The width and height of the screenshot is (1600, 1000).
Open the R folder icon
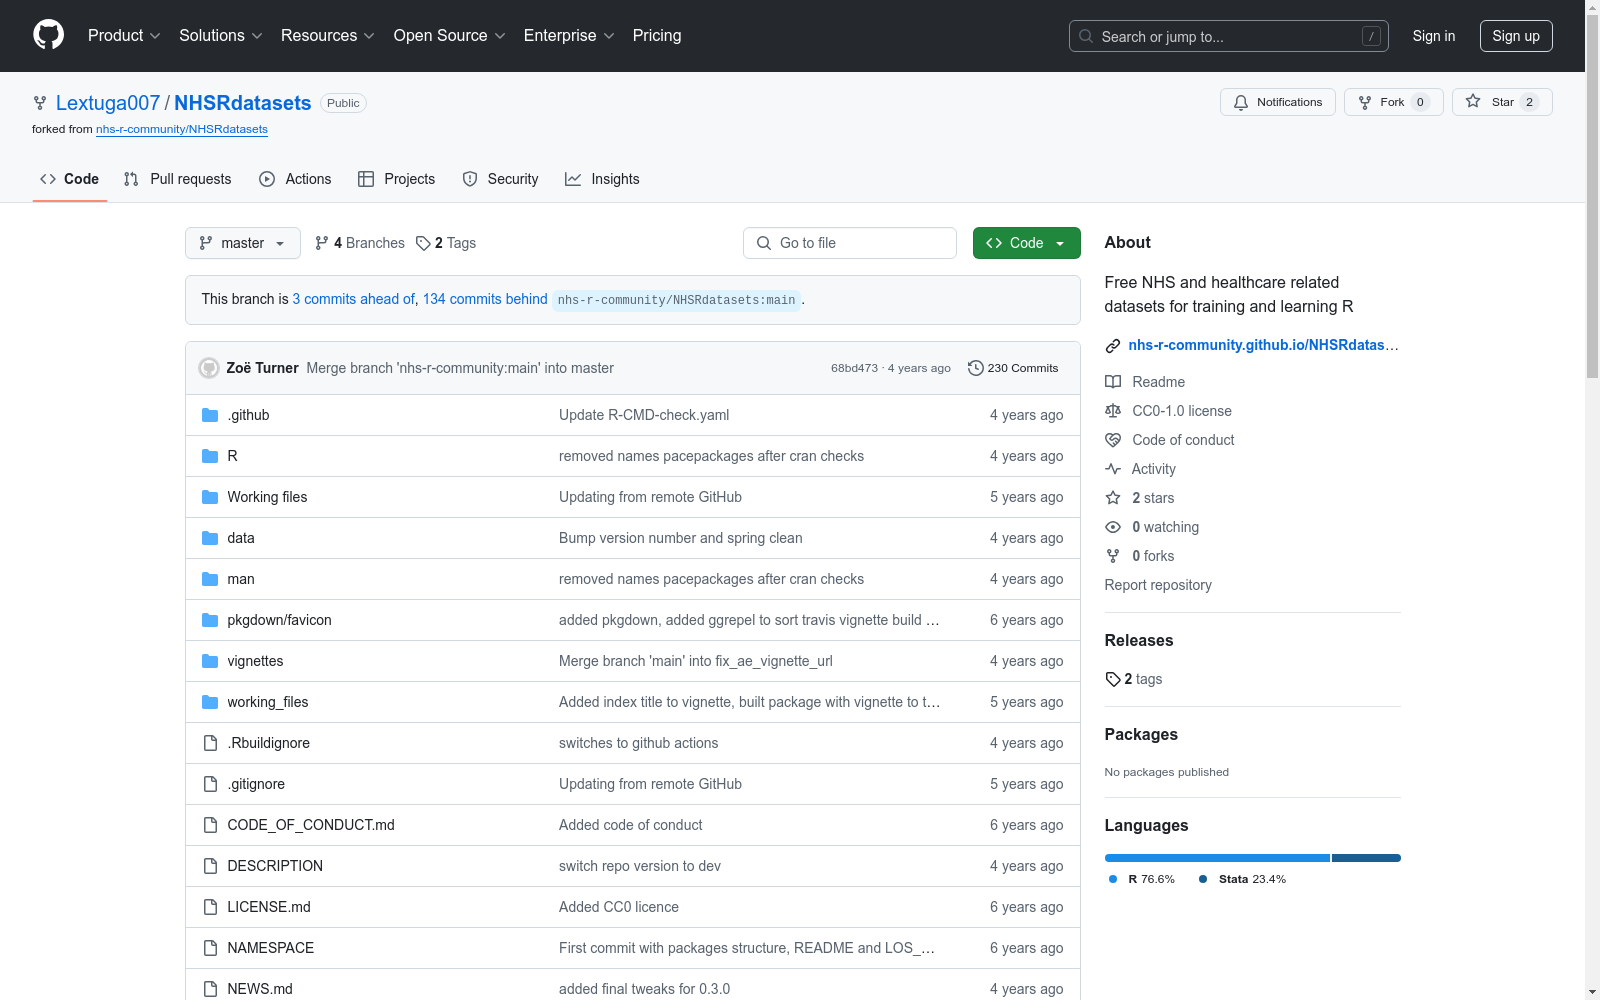point(210,456)
